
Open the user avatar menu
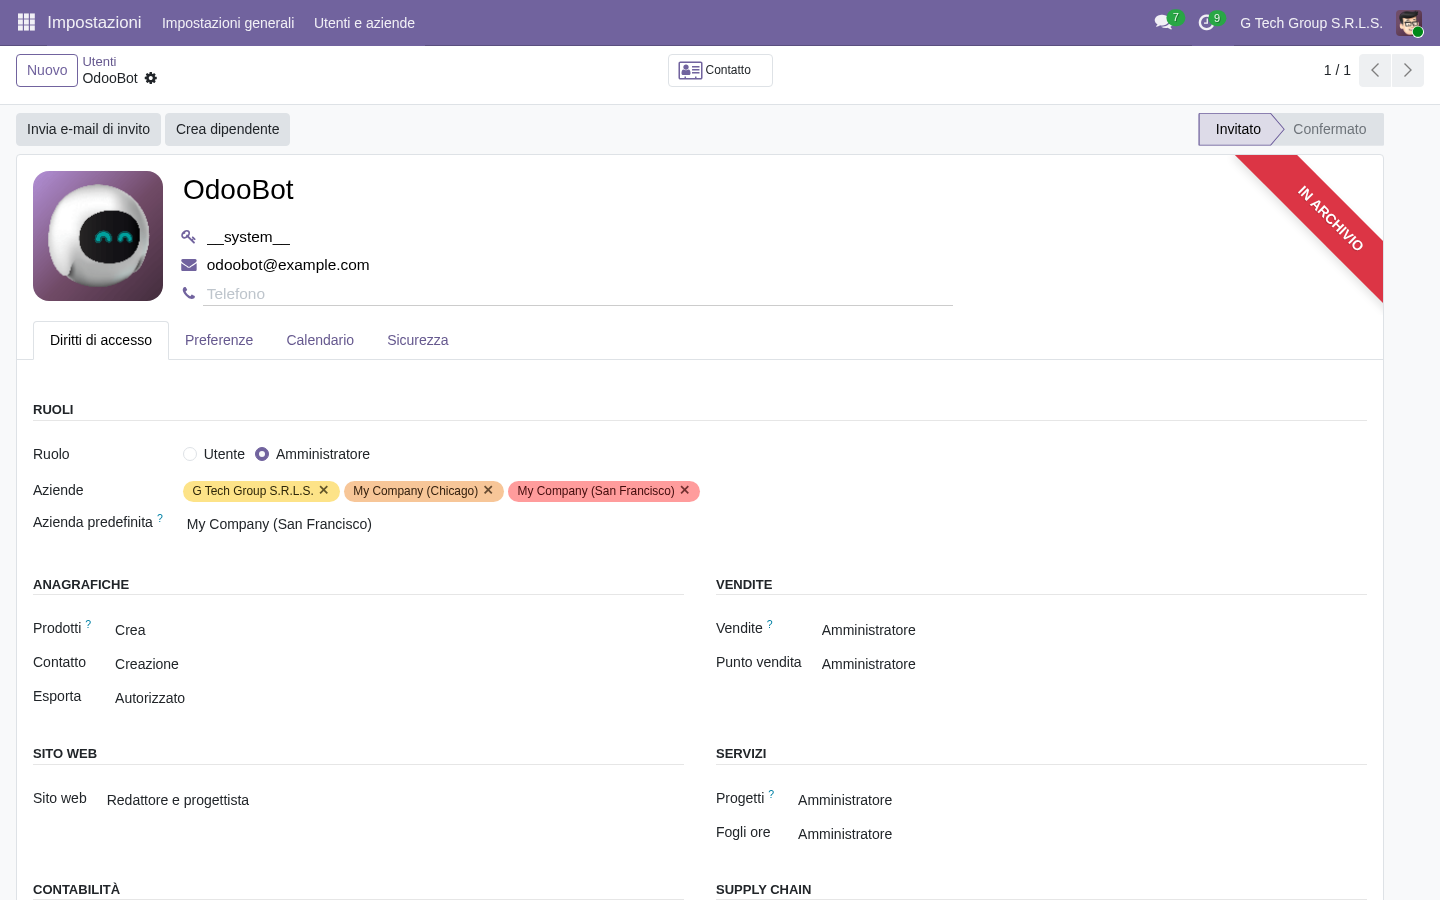[x=1409, y=23]
